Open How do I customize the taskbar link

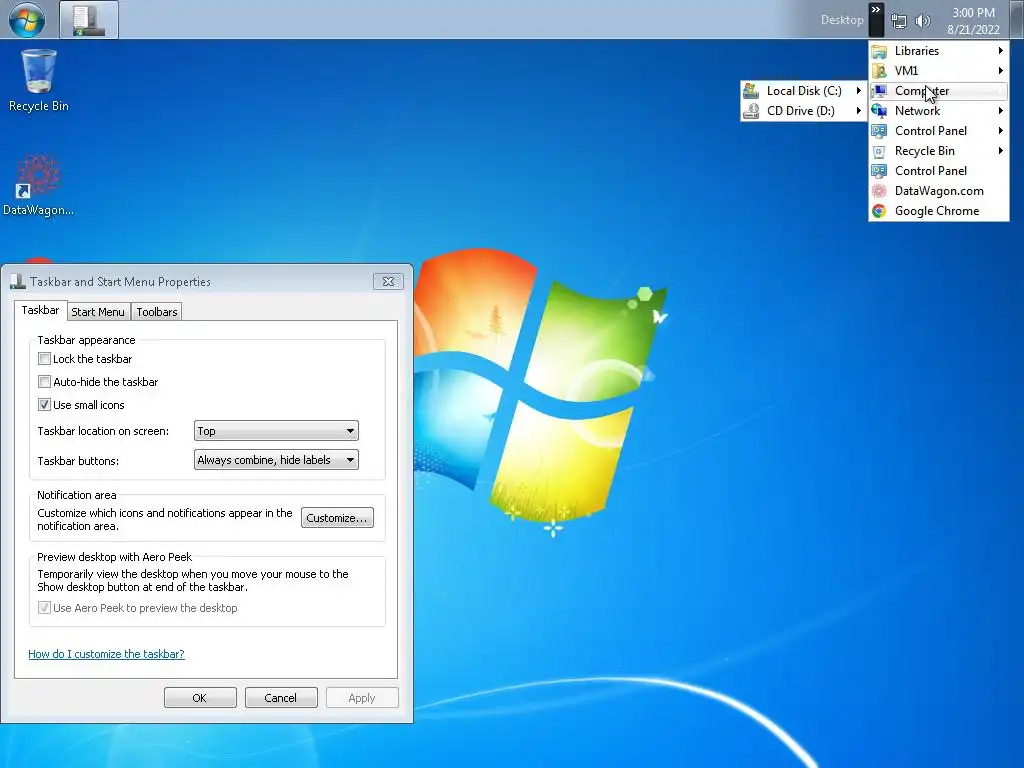point(106,654)
